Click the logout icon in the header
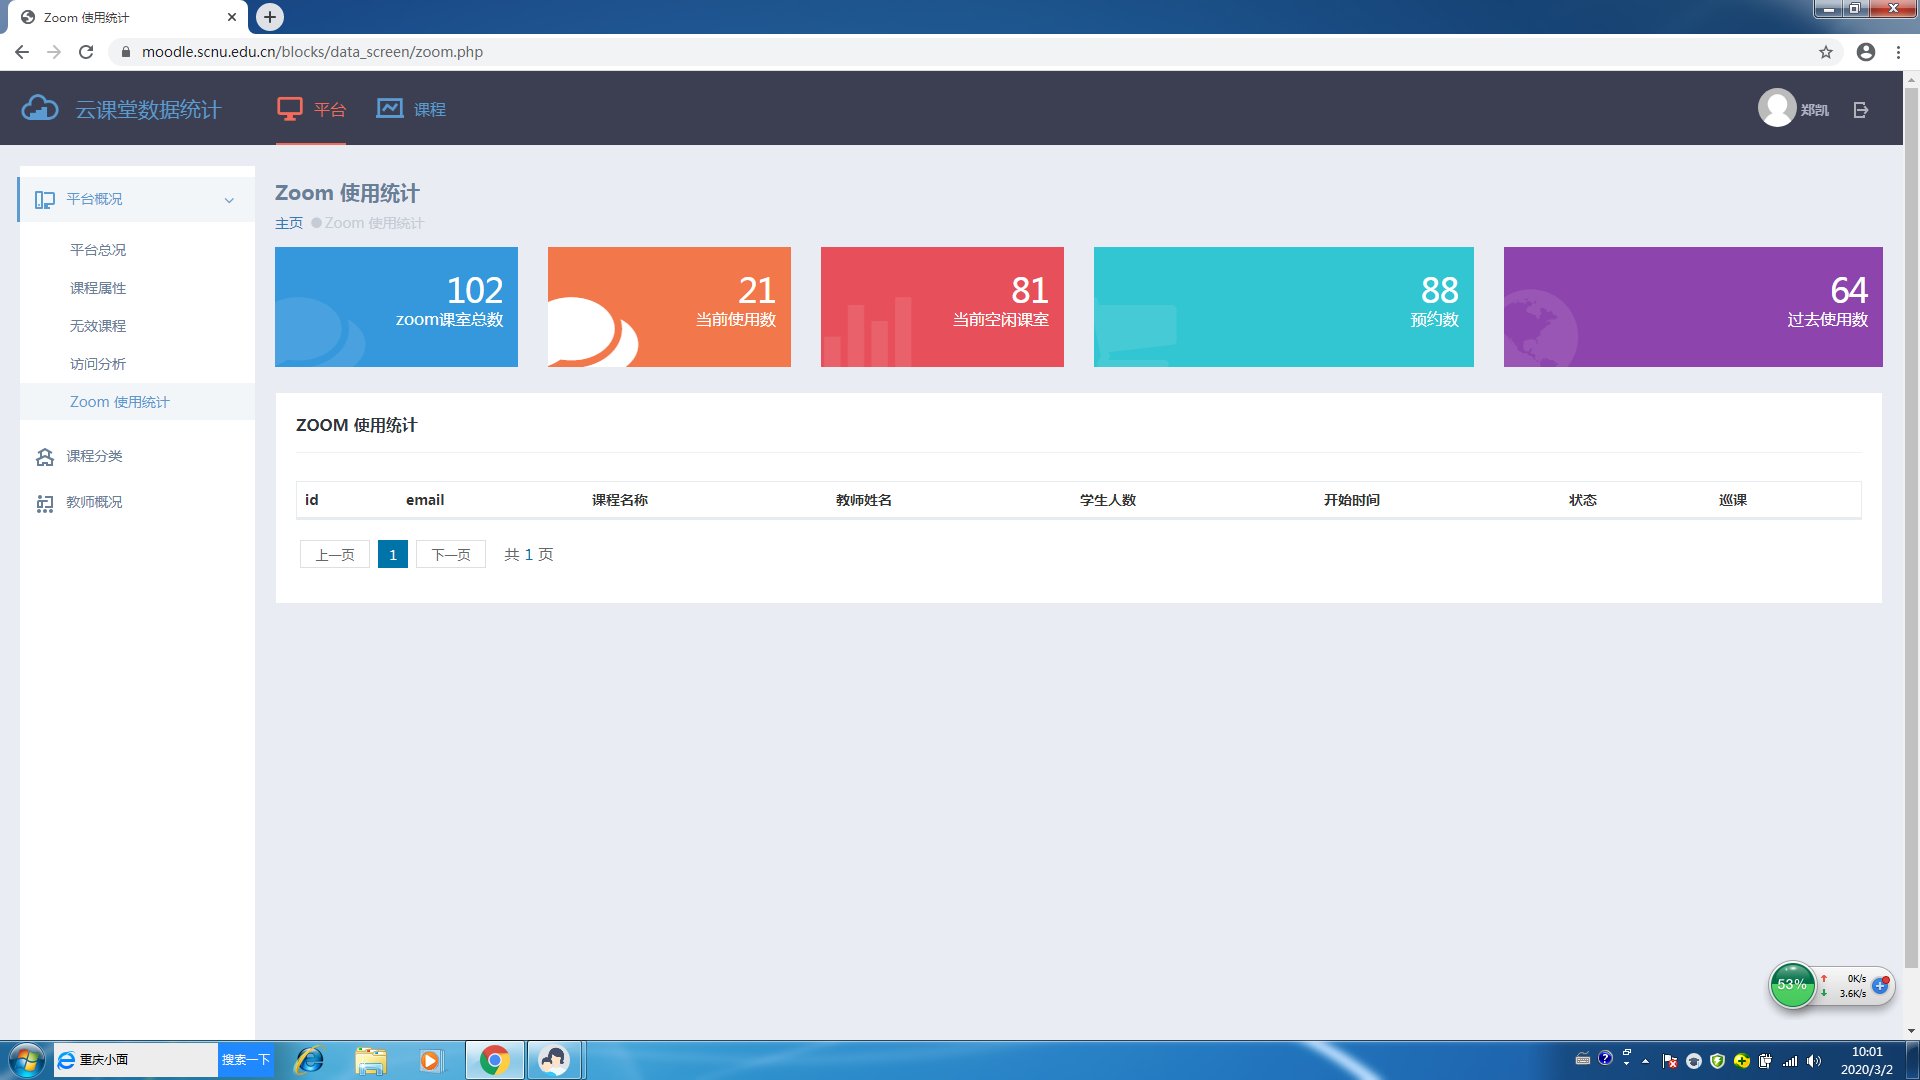Screen dimensions: 1920x1080 click(1860, 110)
